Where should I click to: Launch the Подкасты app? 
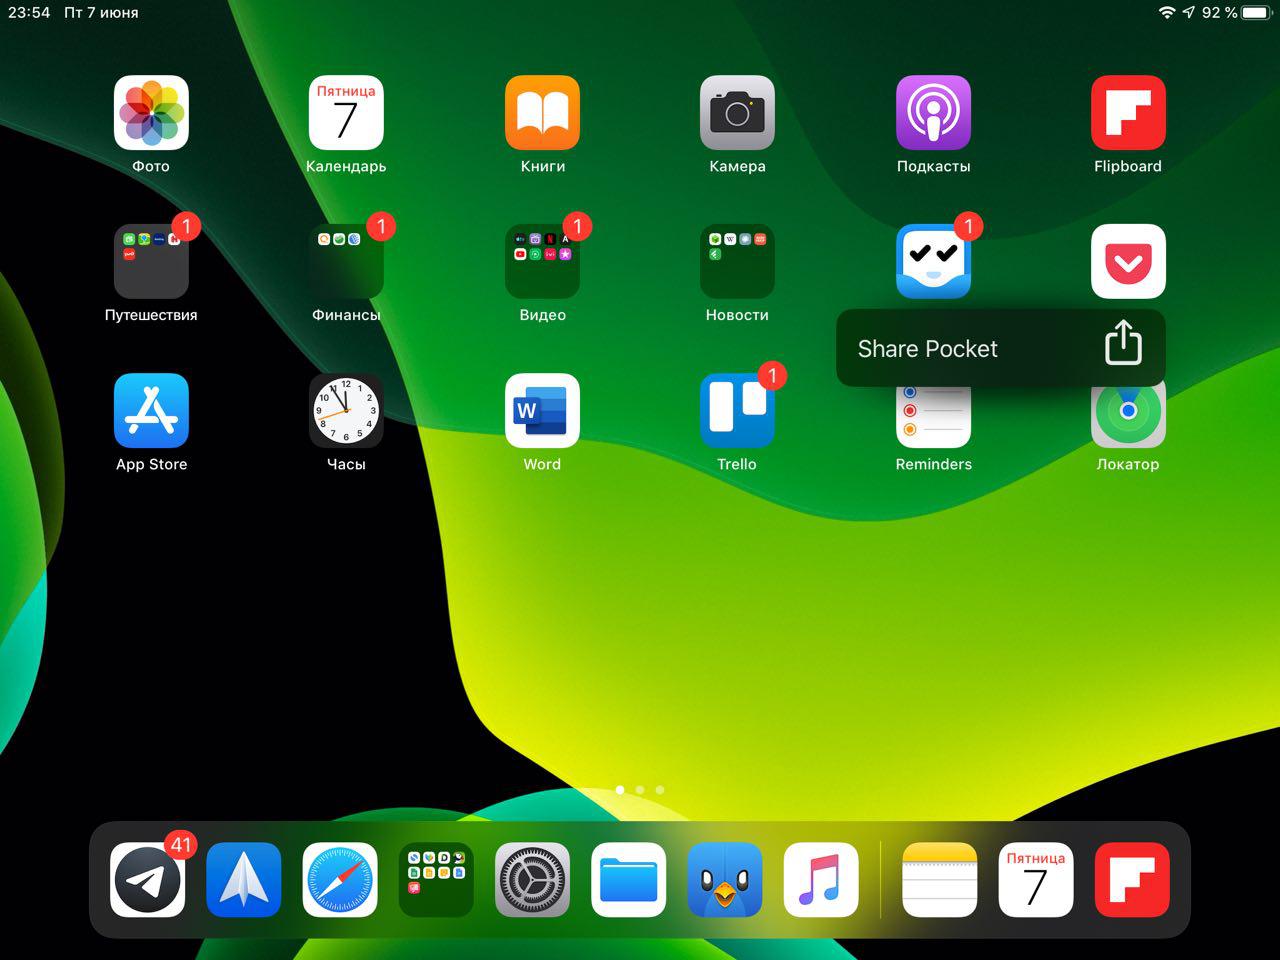tap(933, 112)
